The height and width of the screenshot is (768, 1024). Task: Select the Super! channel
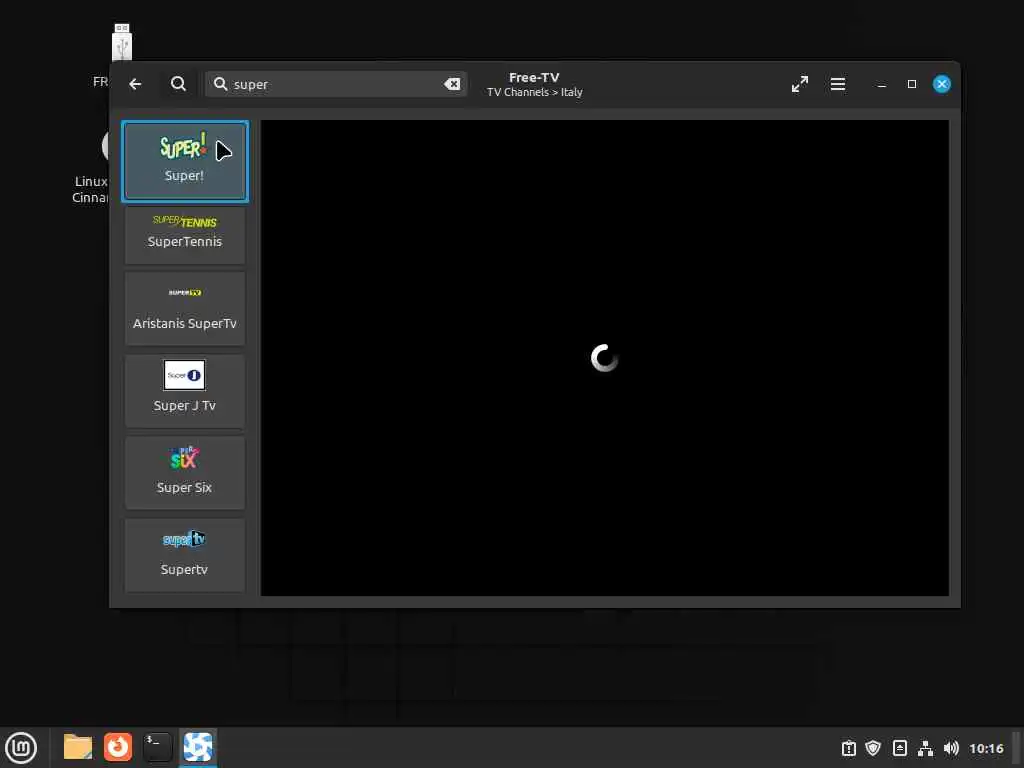tap(185, 161)
